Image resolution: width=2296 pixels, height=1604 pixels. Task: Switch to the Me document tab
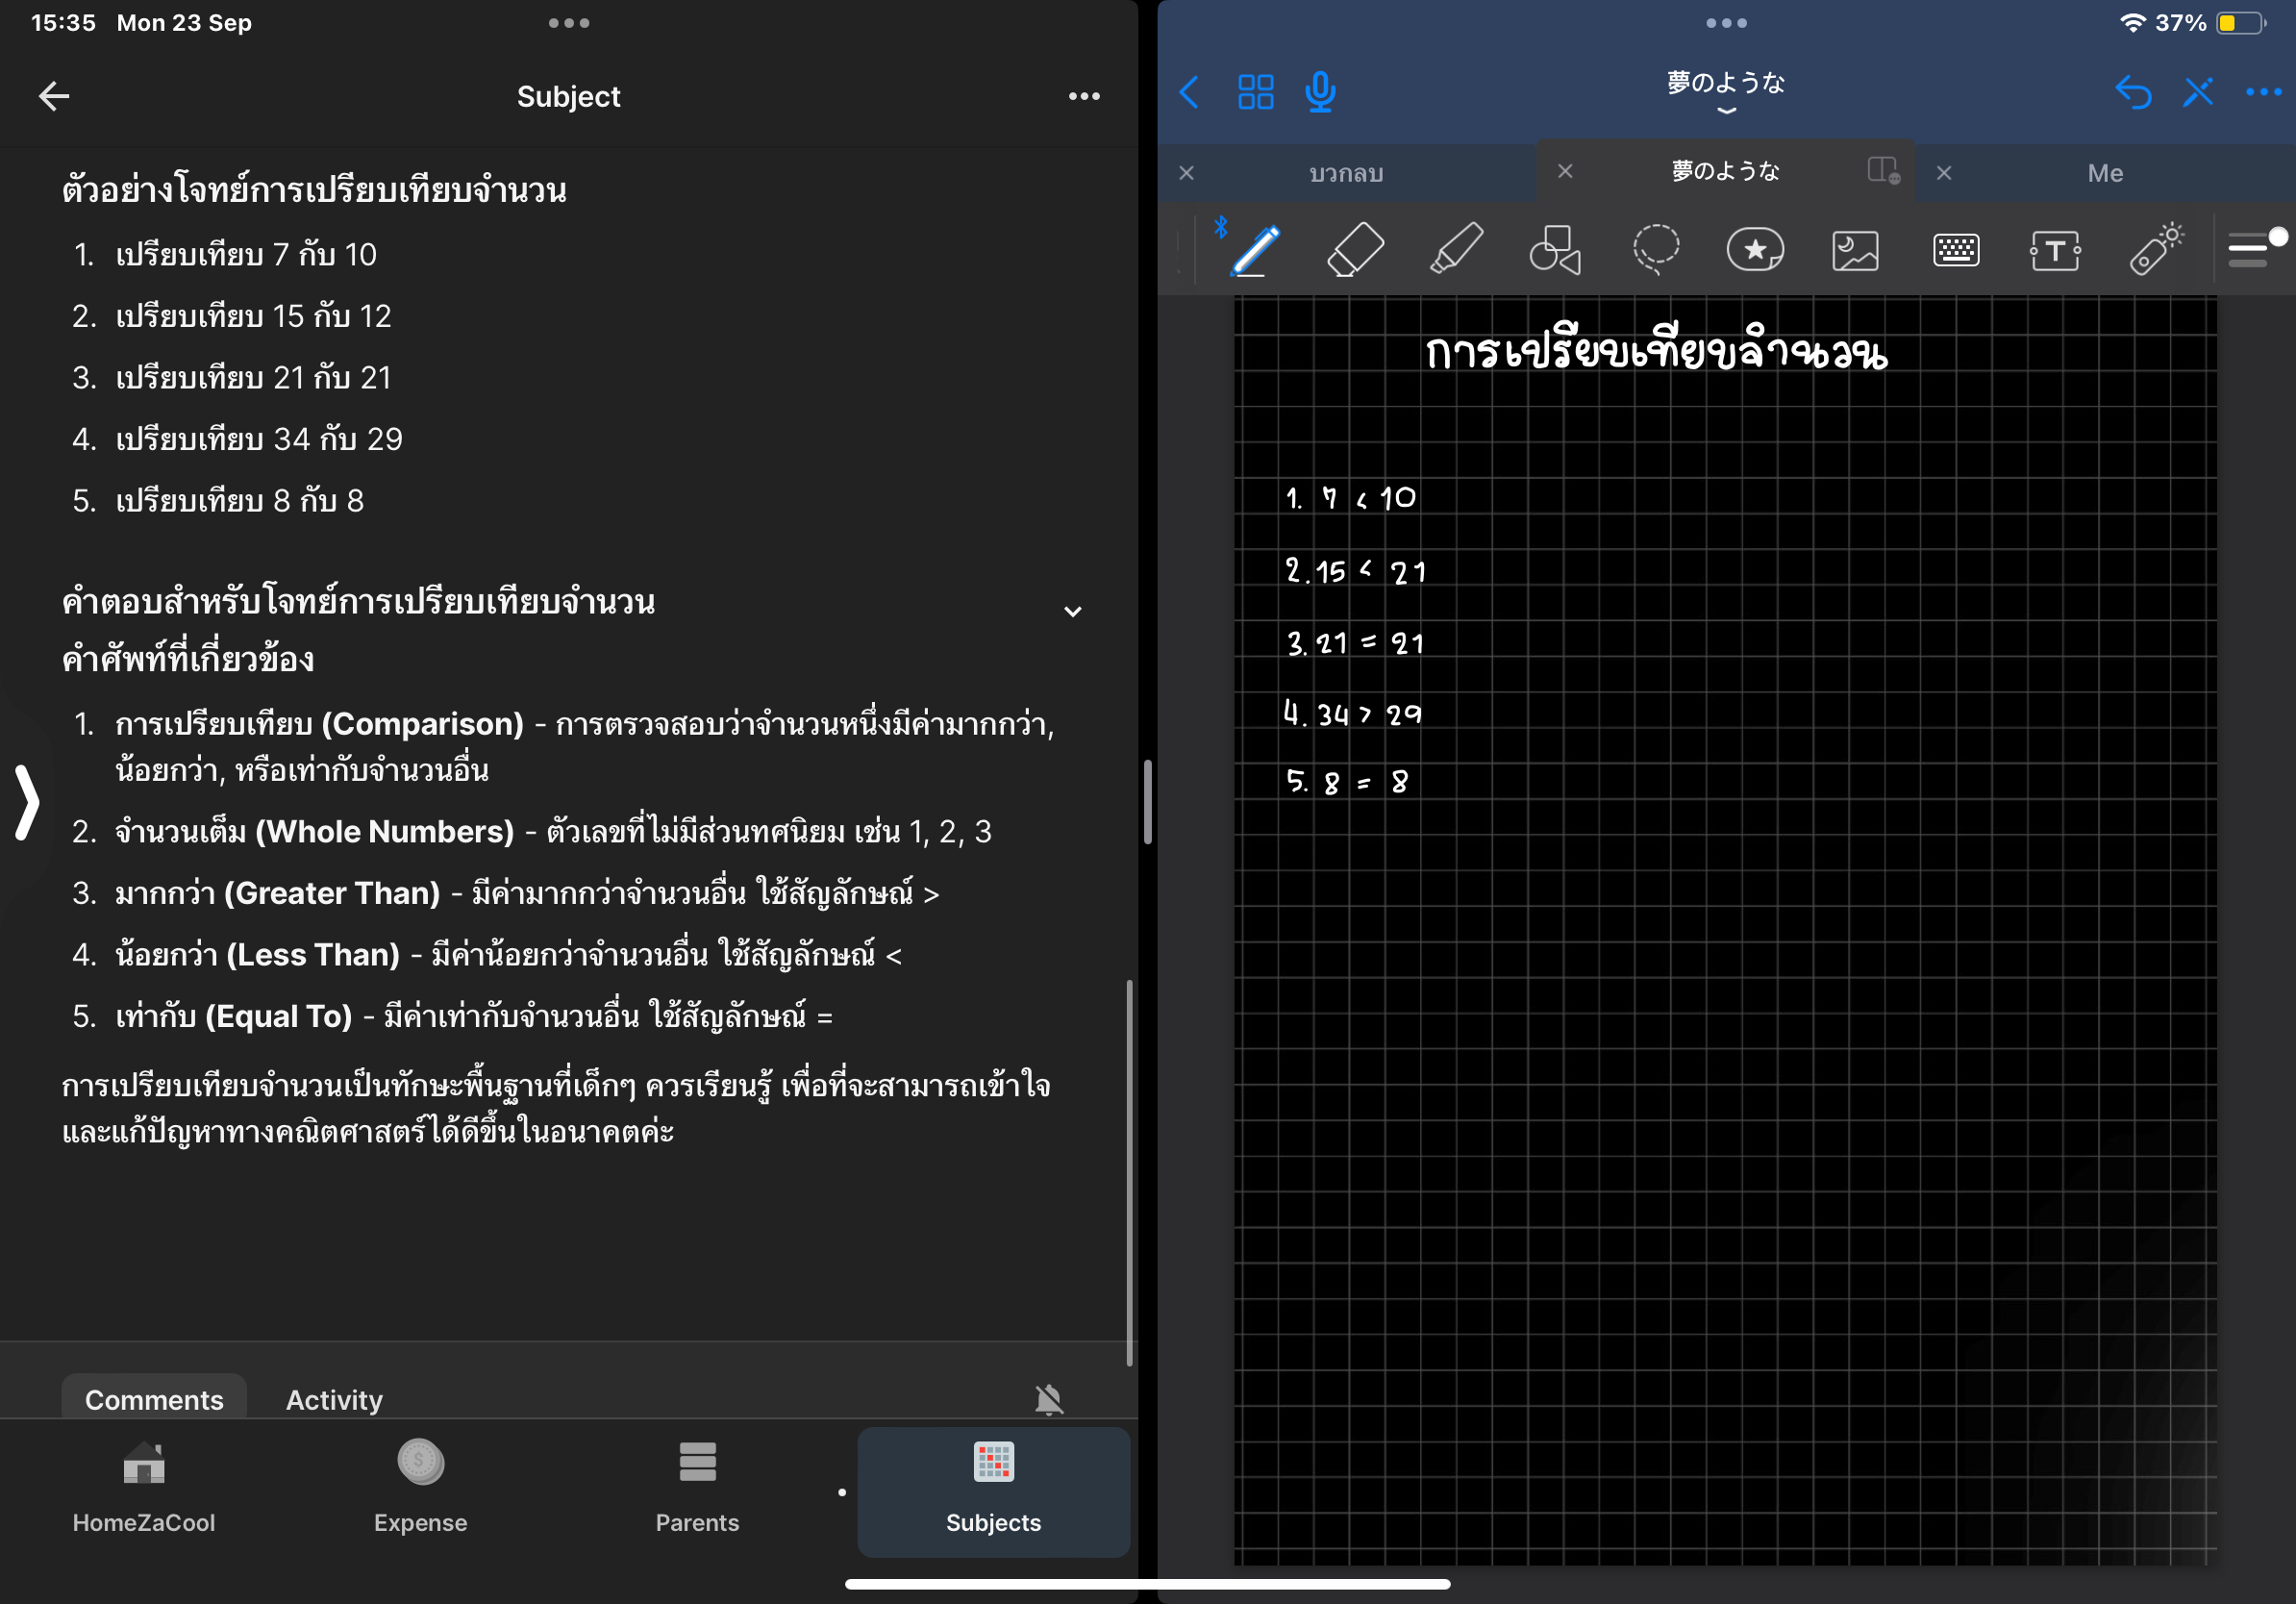(2105, 173)
